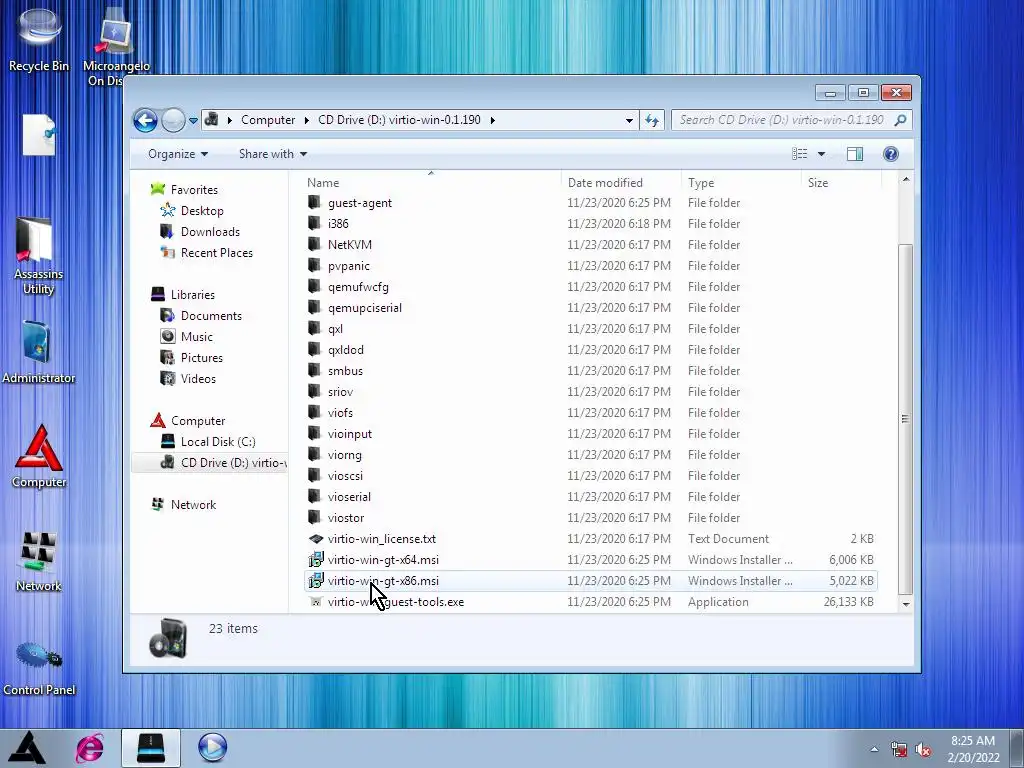
Task: Select Music library
Action: click(196, 337)
